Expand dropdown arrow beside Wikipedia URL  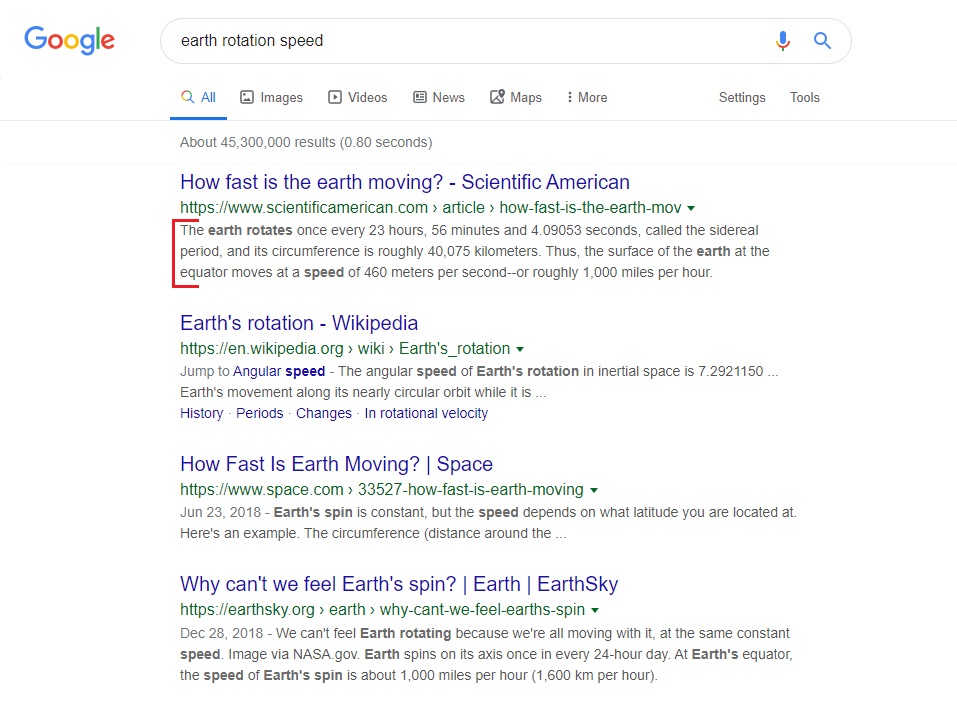tap(520, 349)
